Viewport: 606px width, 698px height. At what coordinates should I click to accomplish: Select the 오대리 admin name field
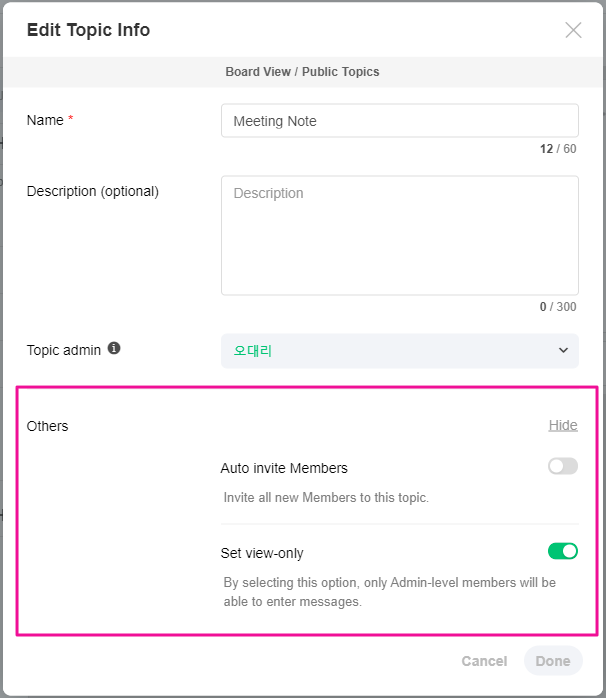pos(390,350)
